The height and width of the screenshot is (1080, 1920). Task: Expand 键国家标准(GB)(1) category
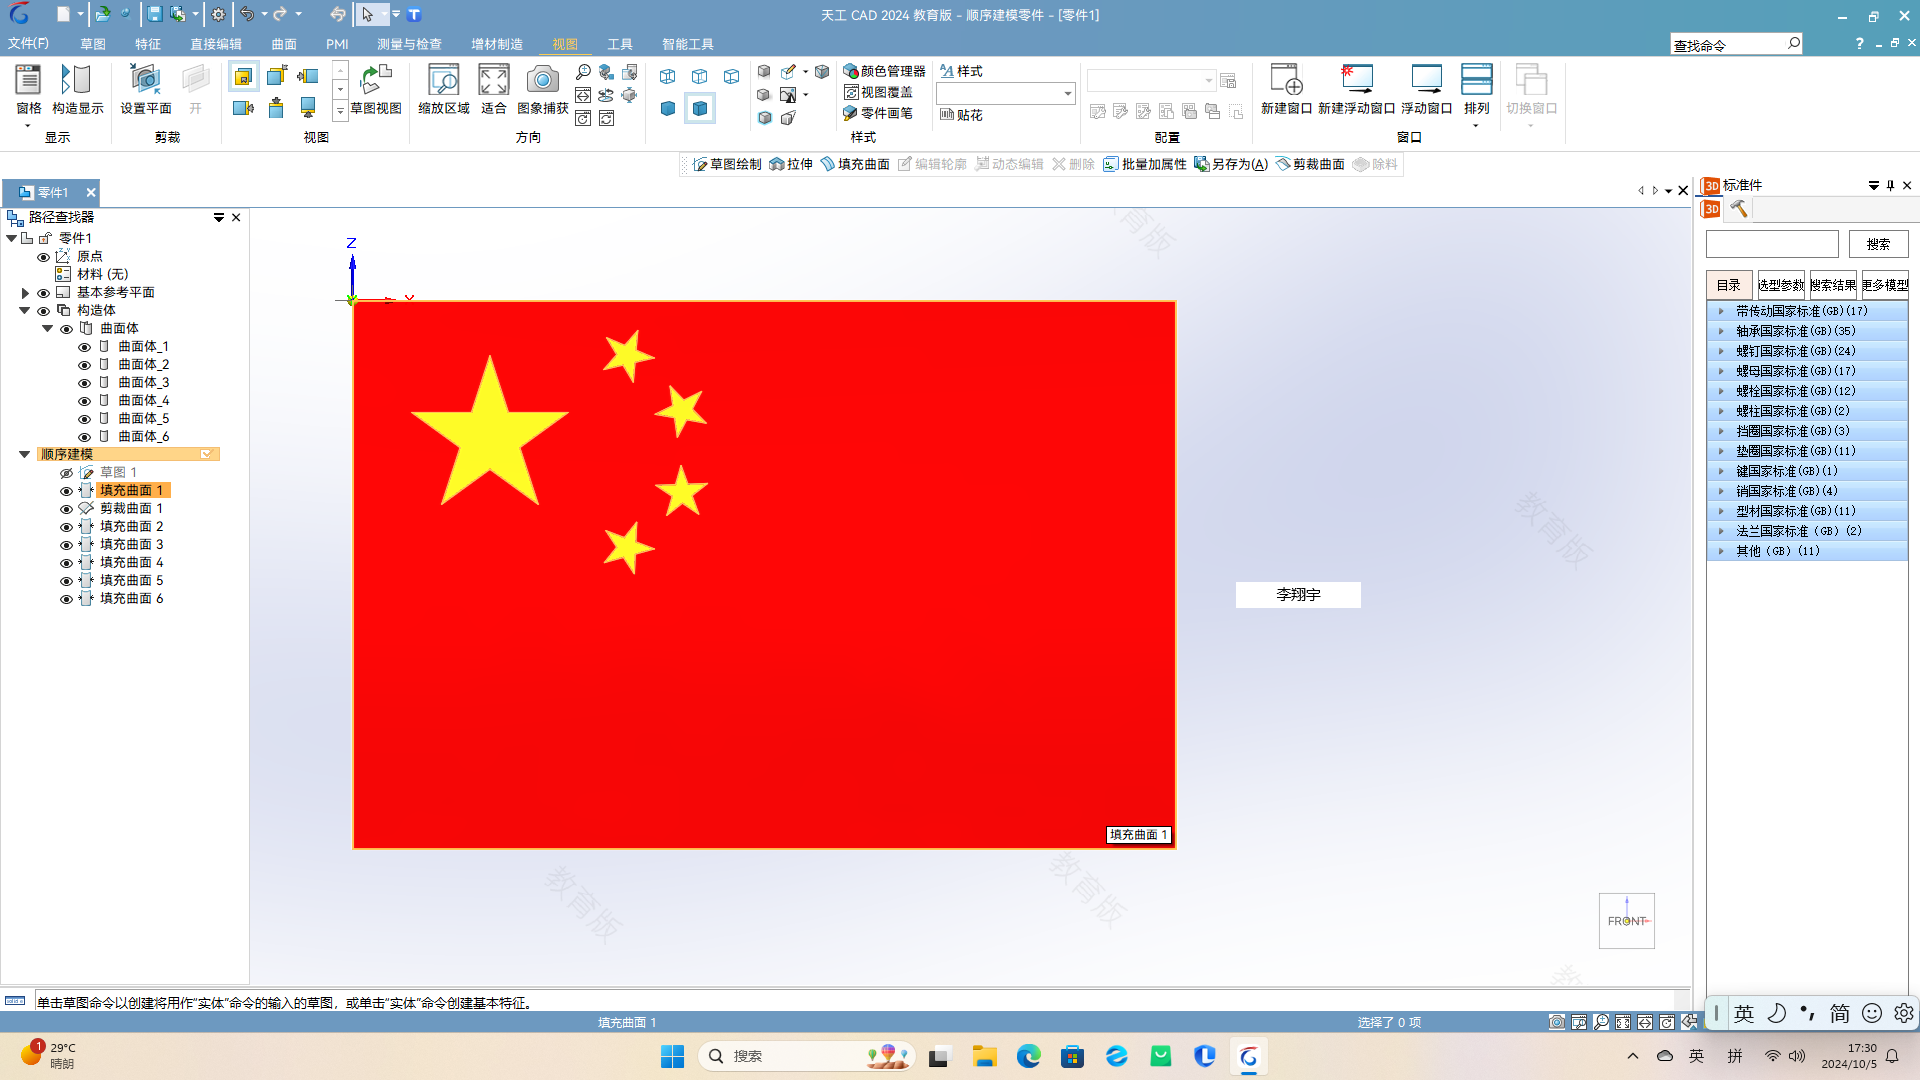click(1721, 471)
